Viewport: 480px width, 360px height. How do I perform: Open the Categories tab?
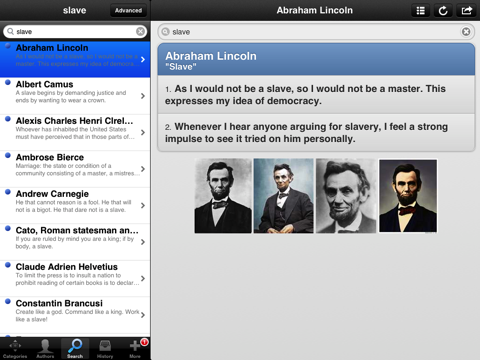click(x=15, y=349)
